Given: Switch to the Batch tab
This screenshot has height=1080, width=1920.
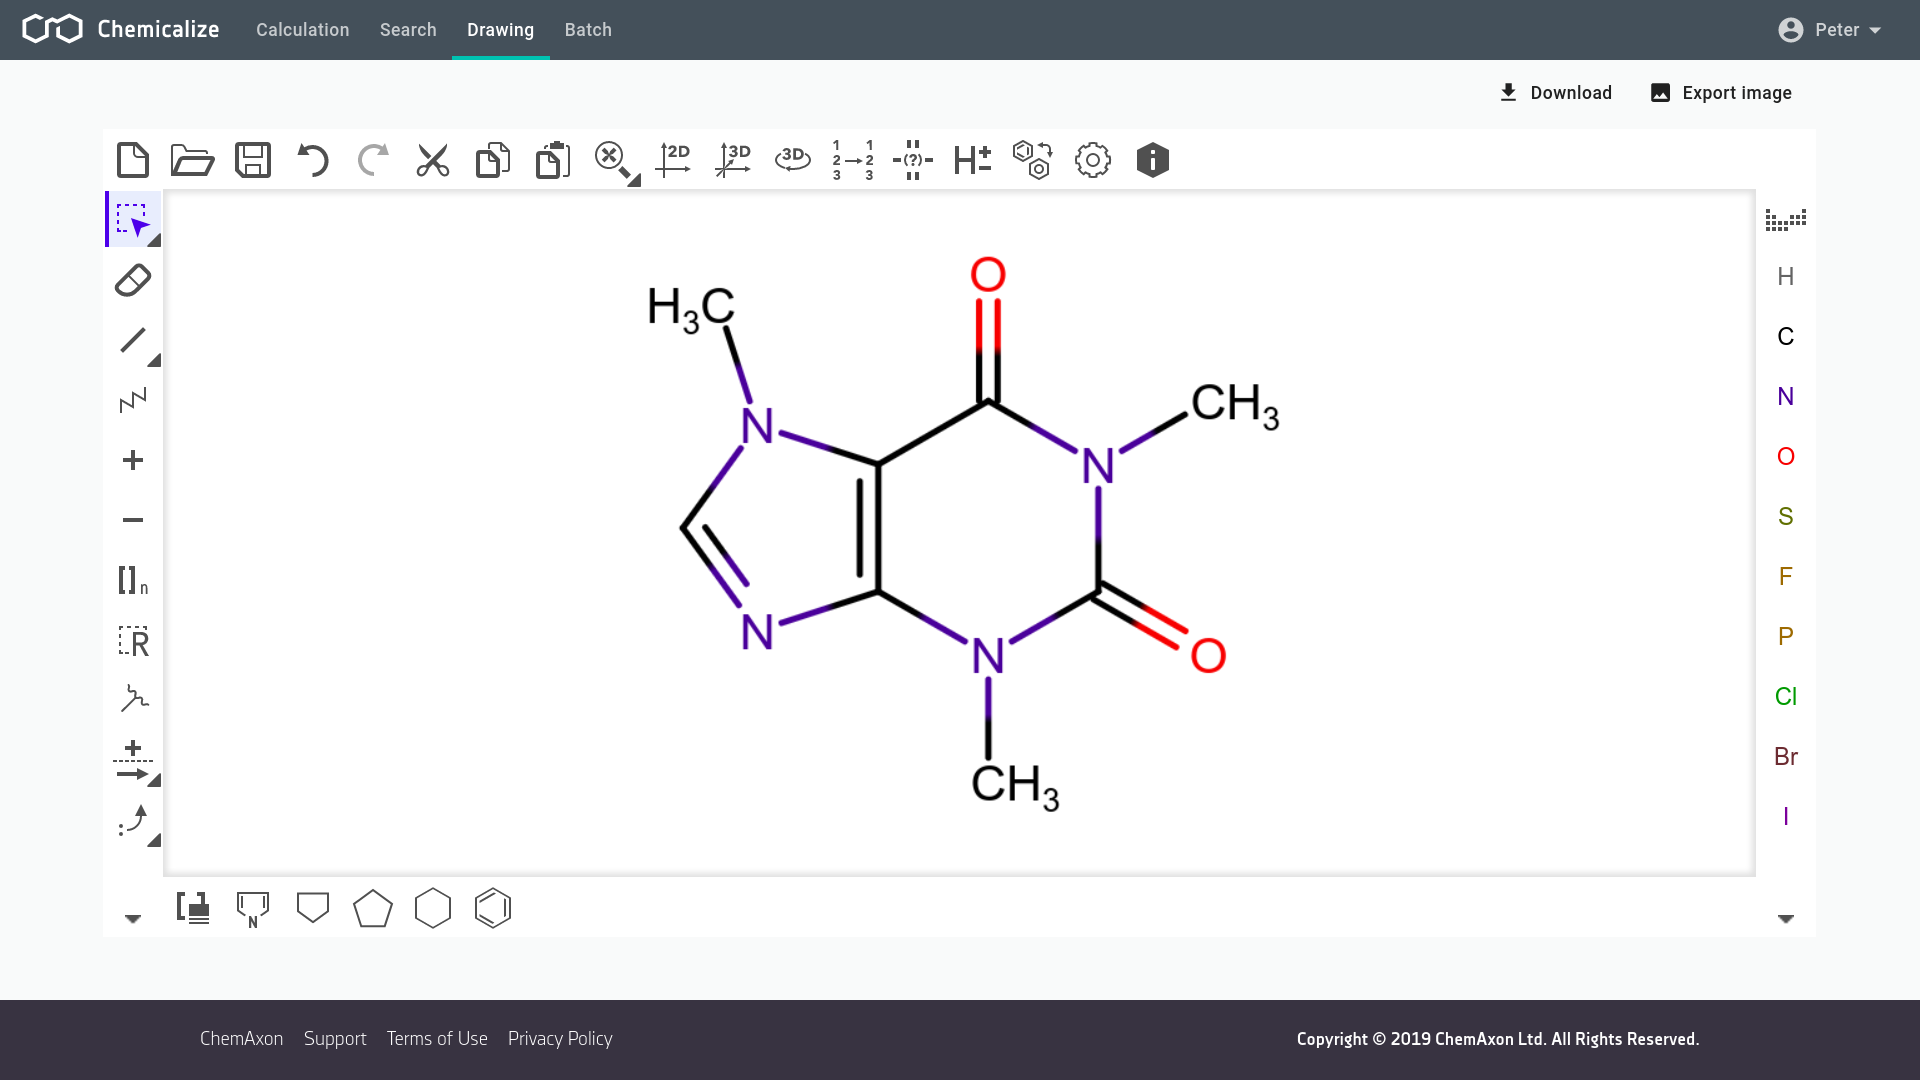Looking at the screenshot, I should pyautogui.click(x=588, y=30).
